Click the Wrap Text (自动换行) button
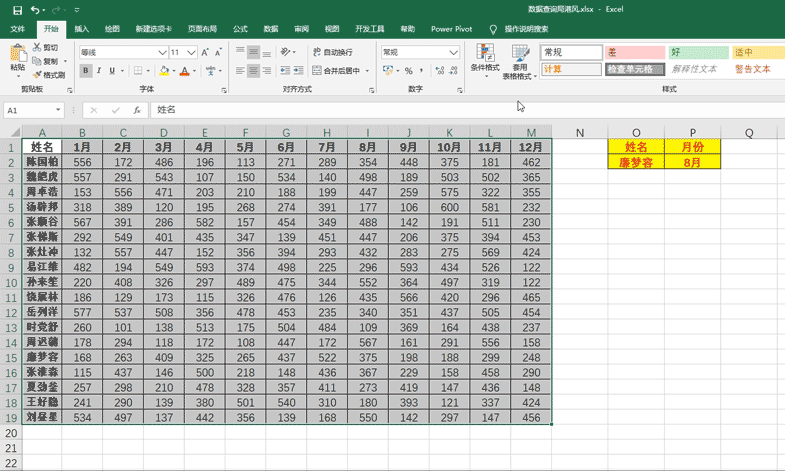Viewport: 785px width, 471px height. pos(332,52)
